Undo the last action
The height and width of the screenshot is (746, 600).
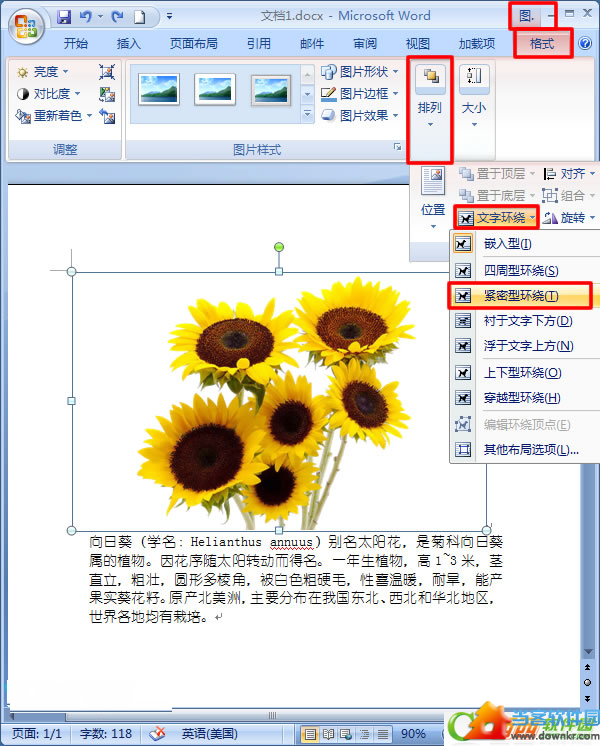coord(86,17)
